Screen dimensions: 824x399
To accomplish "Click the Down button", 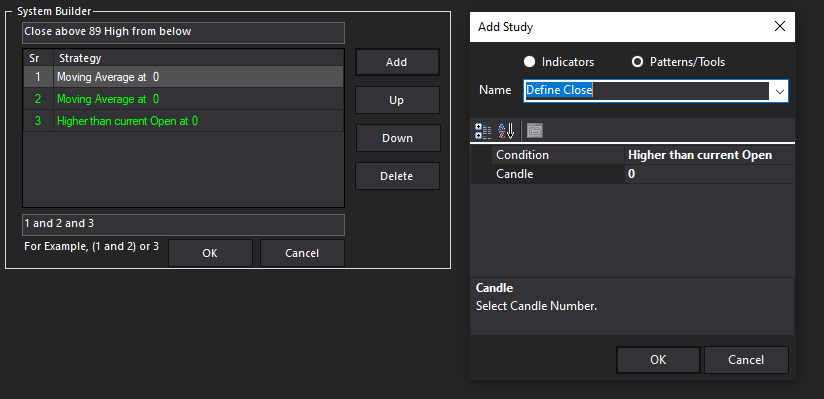I will point(398,138).
